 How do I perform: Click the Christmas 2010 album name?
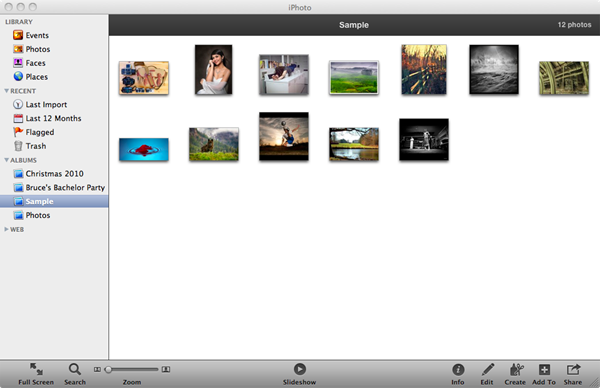(x=55, y=174)
